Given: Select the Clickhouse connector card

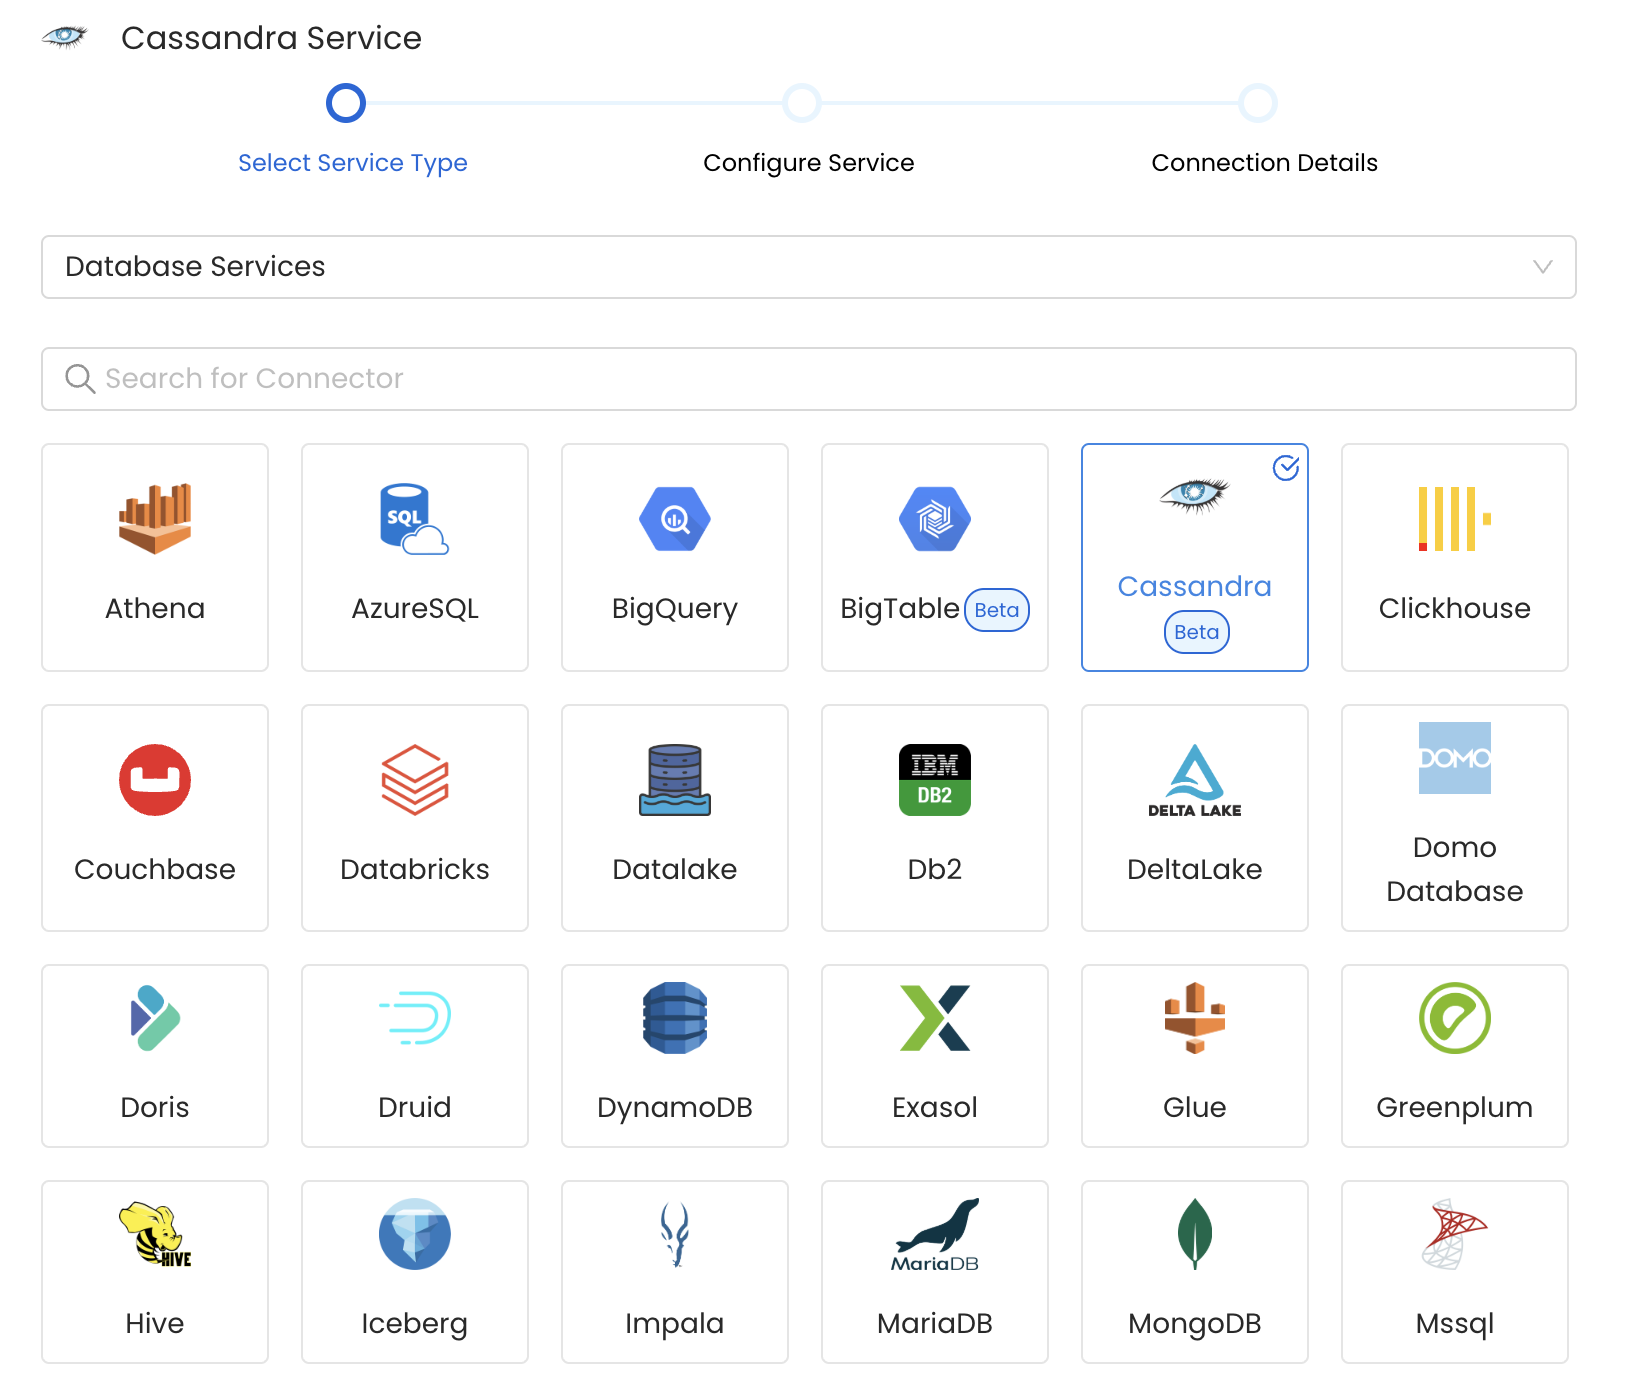Looking at the screenshot, I should click(x=1454, y=557).
